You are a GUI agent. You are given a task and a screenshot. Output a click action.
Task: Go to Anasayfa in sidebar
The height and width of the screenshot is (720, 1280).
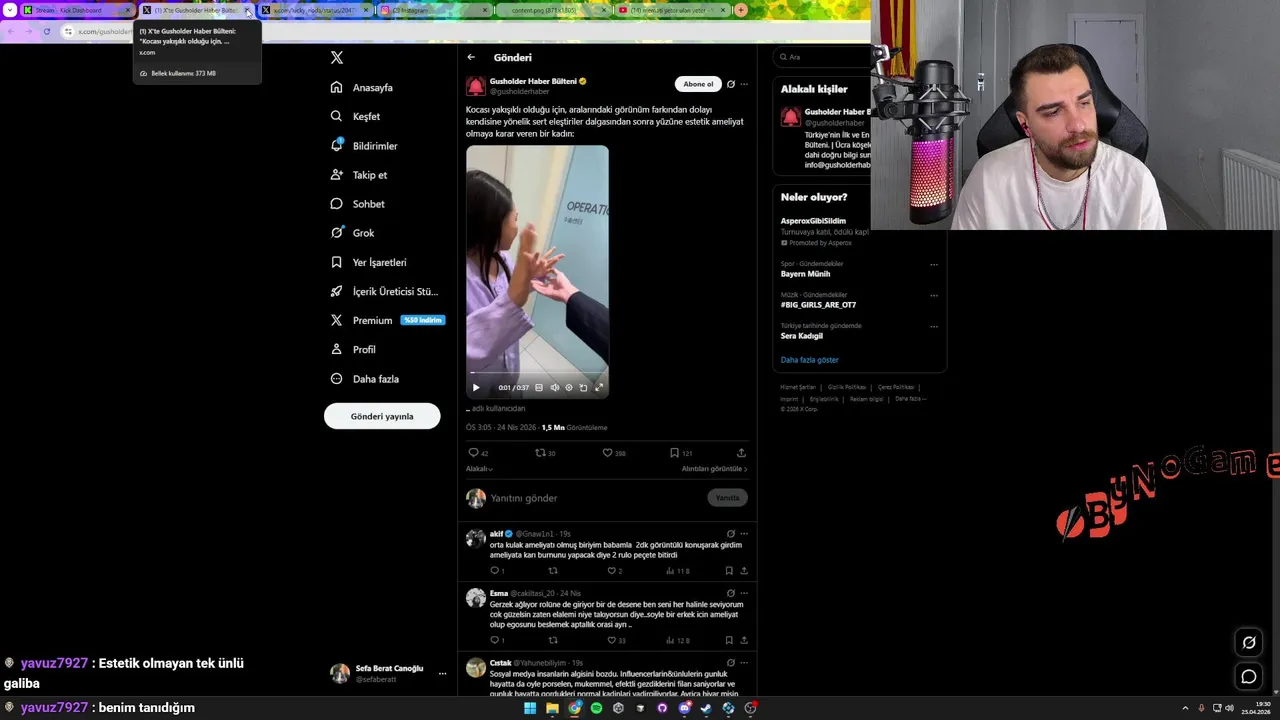coord(362,87)
